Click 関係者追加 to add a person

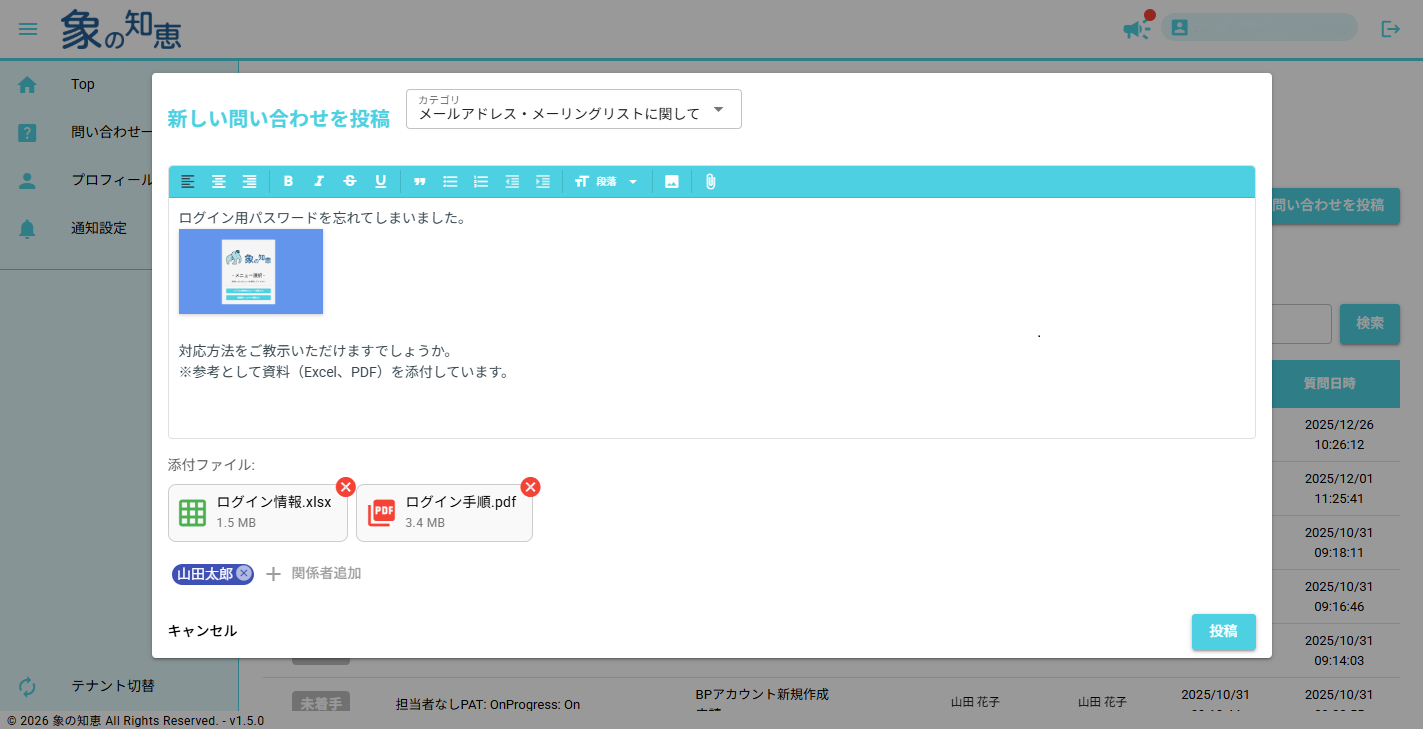[x=314, y=574]
